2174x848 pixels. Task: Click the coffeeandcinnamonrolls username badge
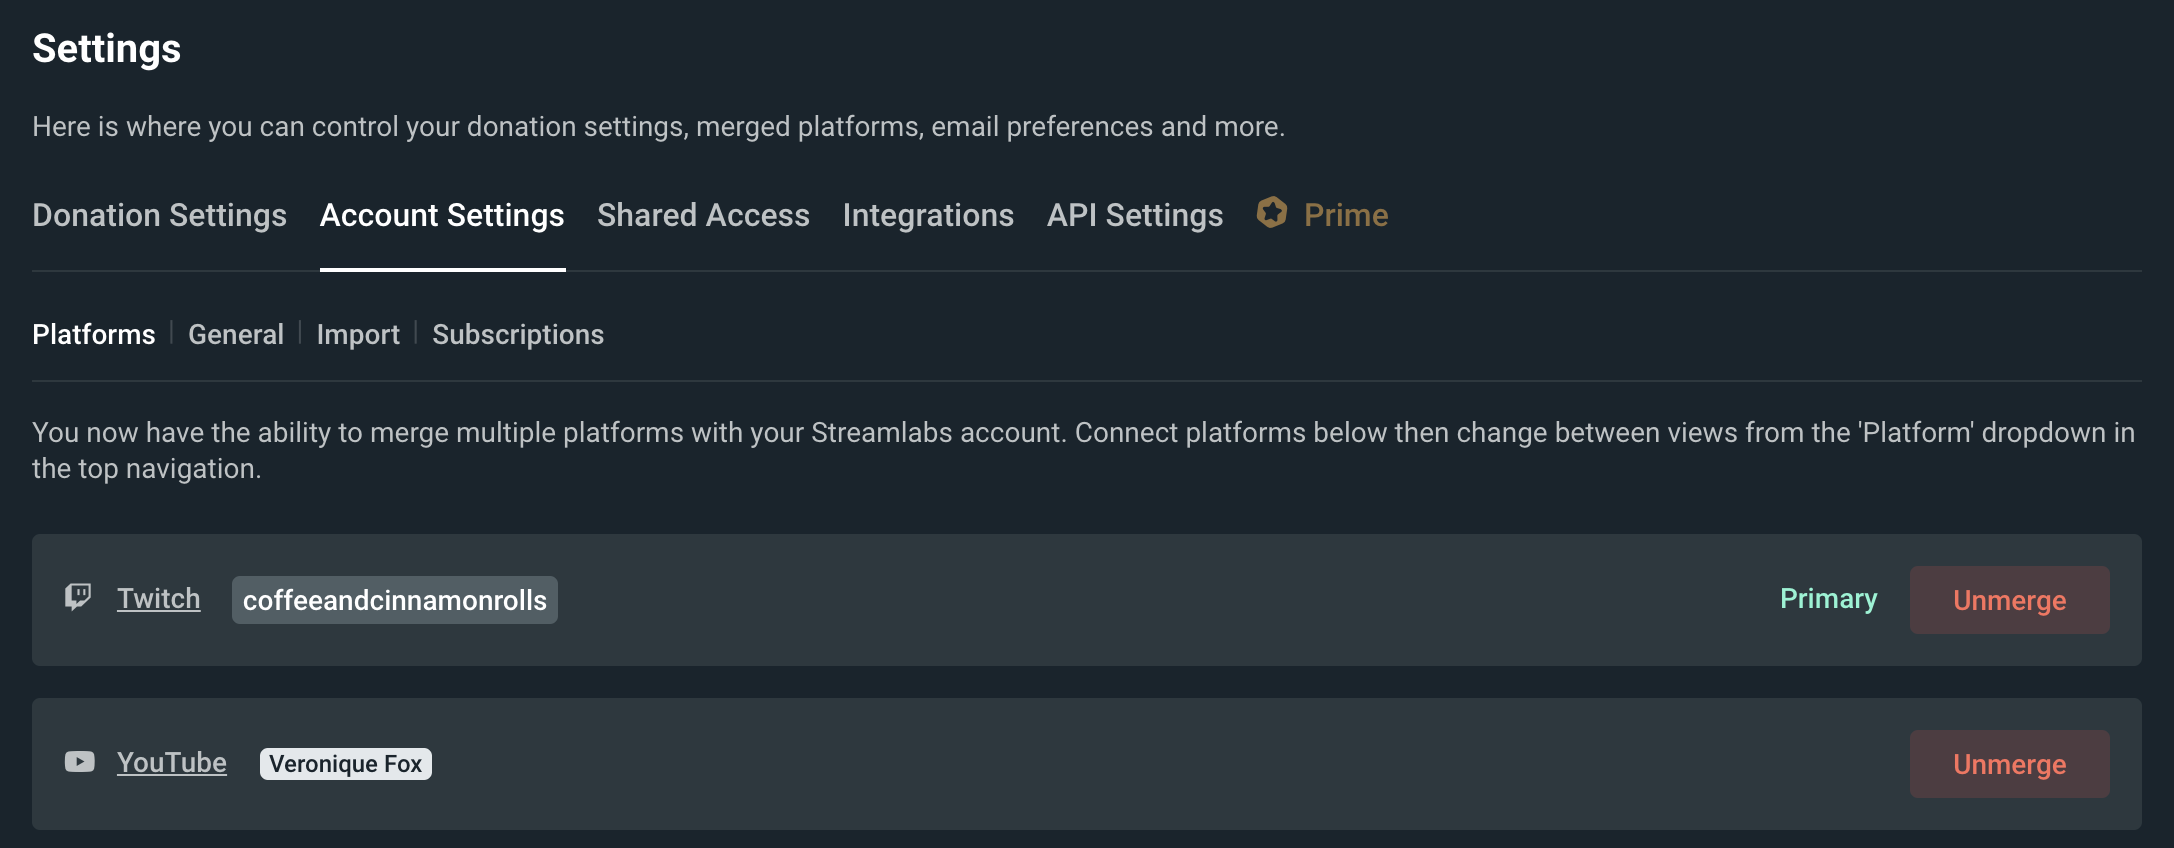(x=395, y=600)
